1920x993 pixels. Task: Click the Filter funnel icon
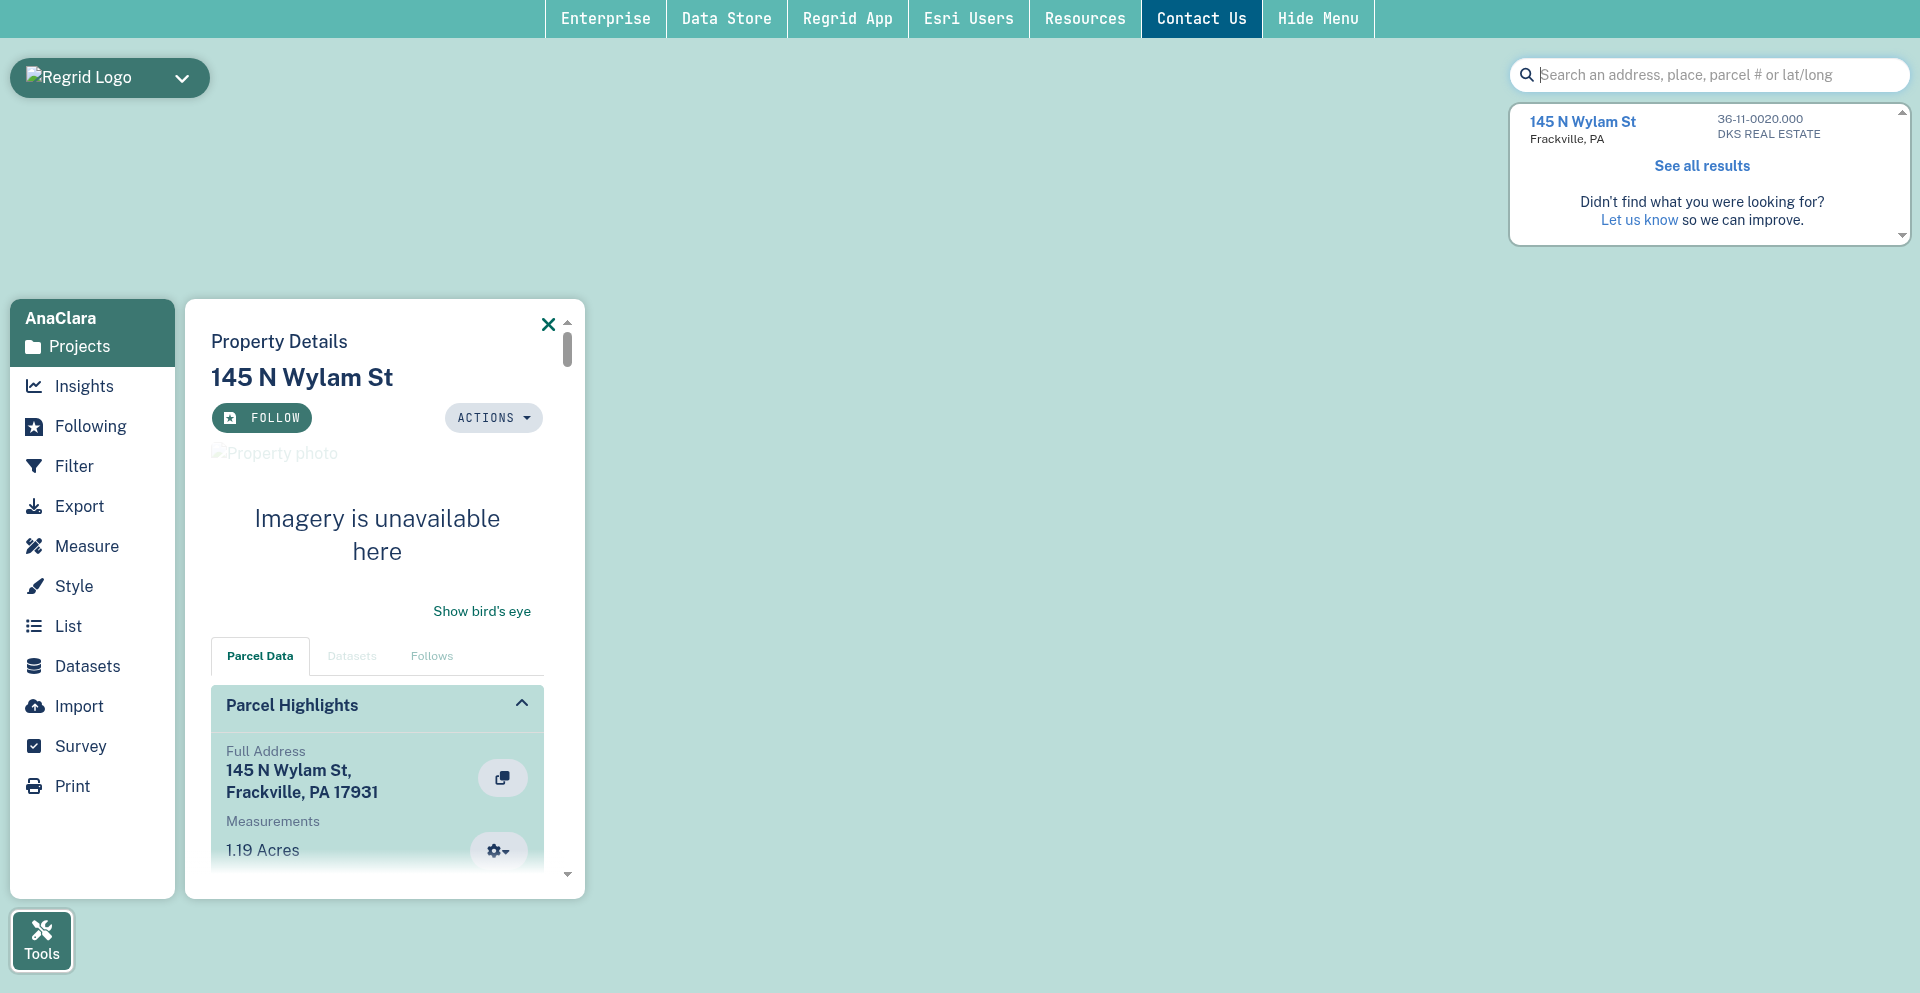pos(34,466)
